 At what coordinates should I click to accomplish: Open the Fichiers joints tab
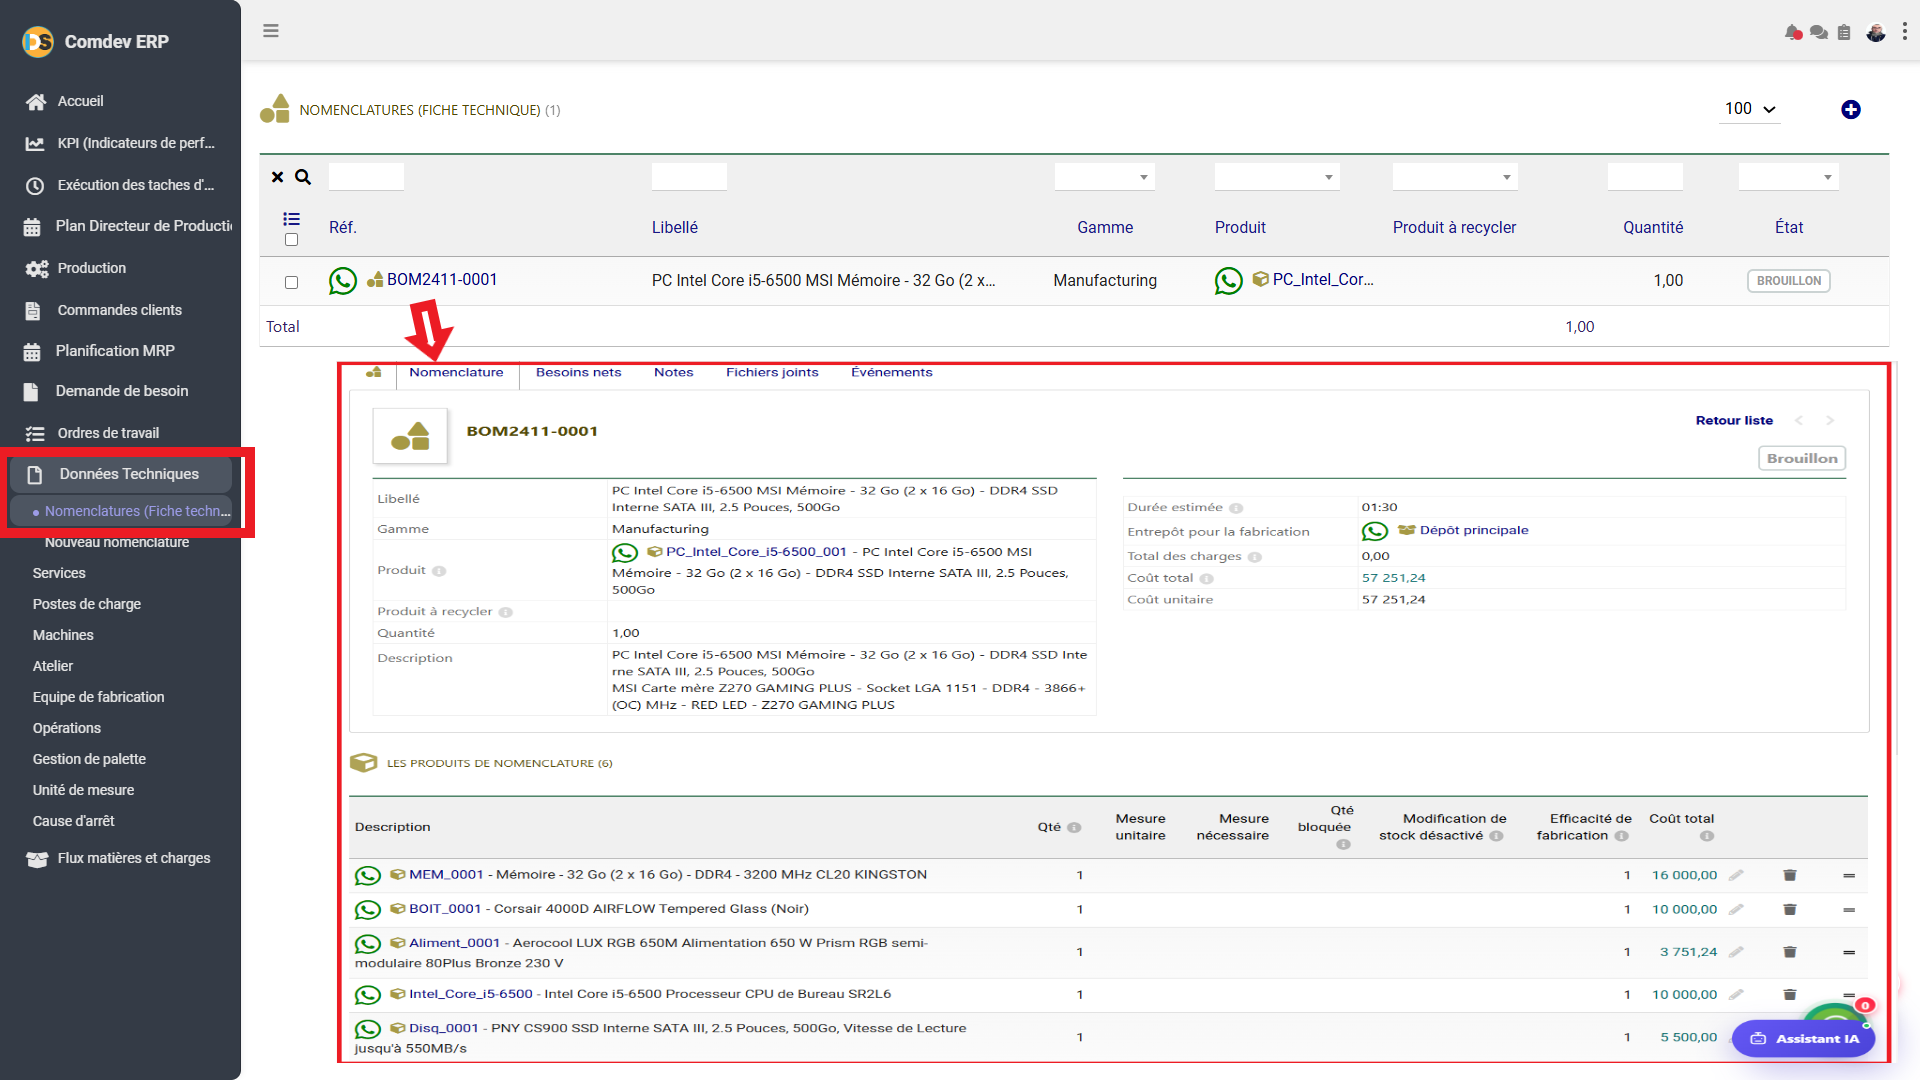click(x=771, y=373)
